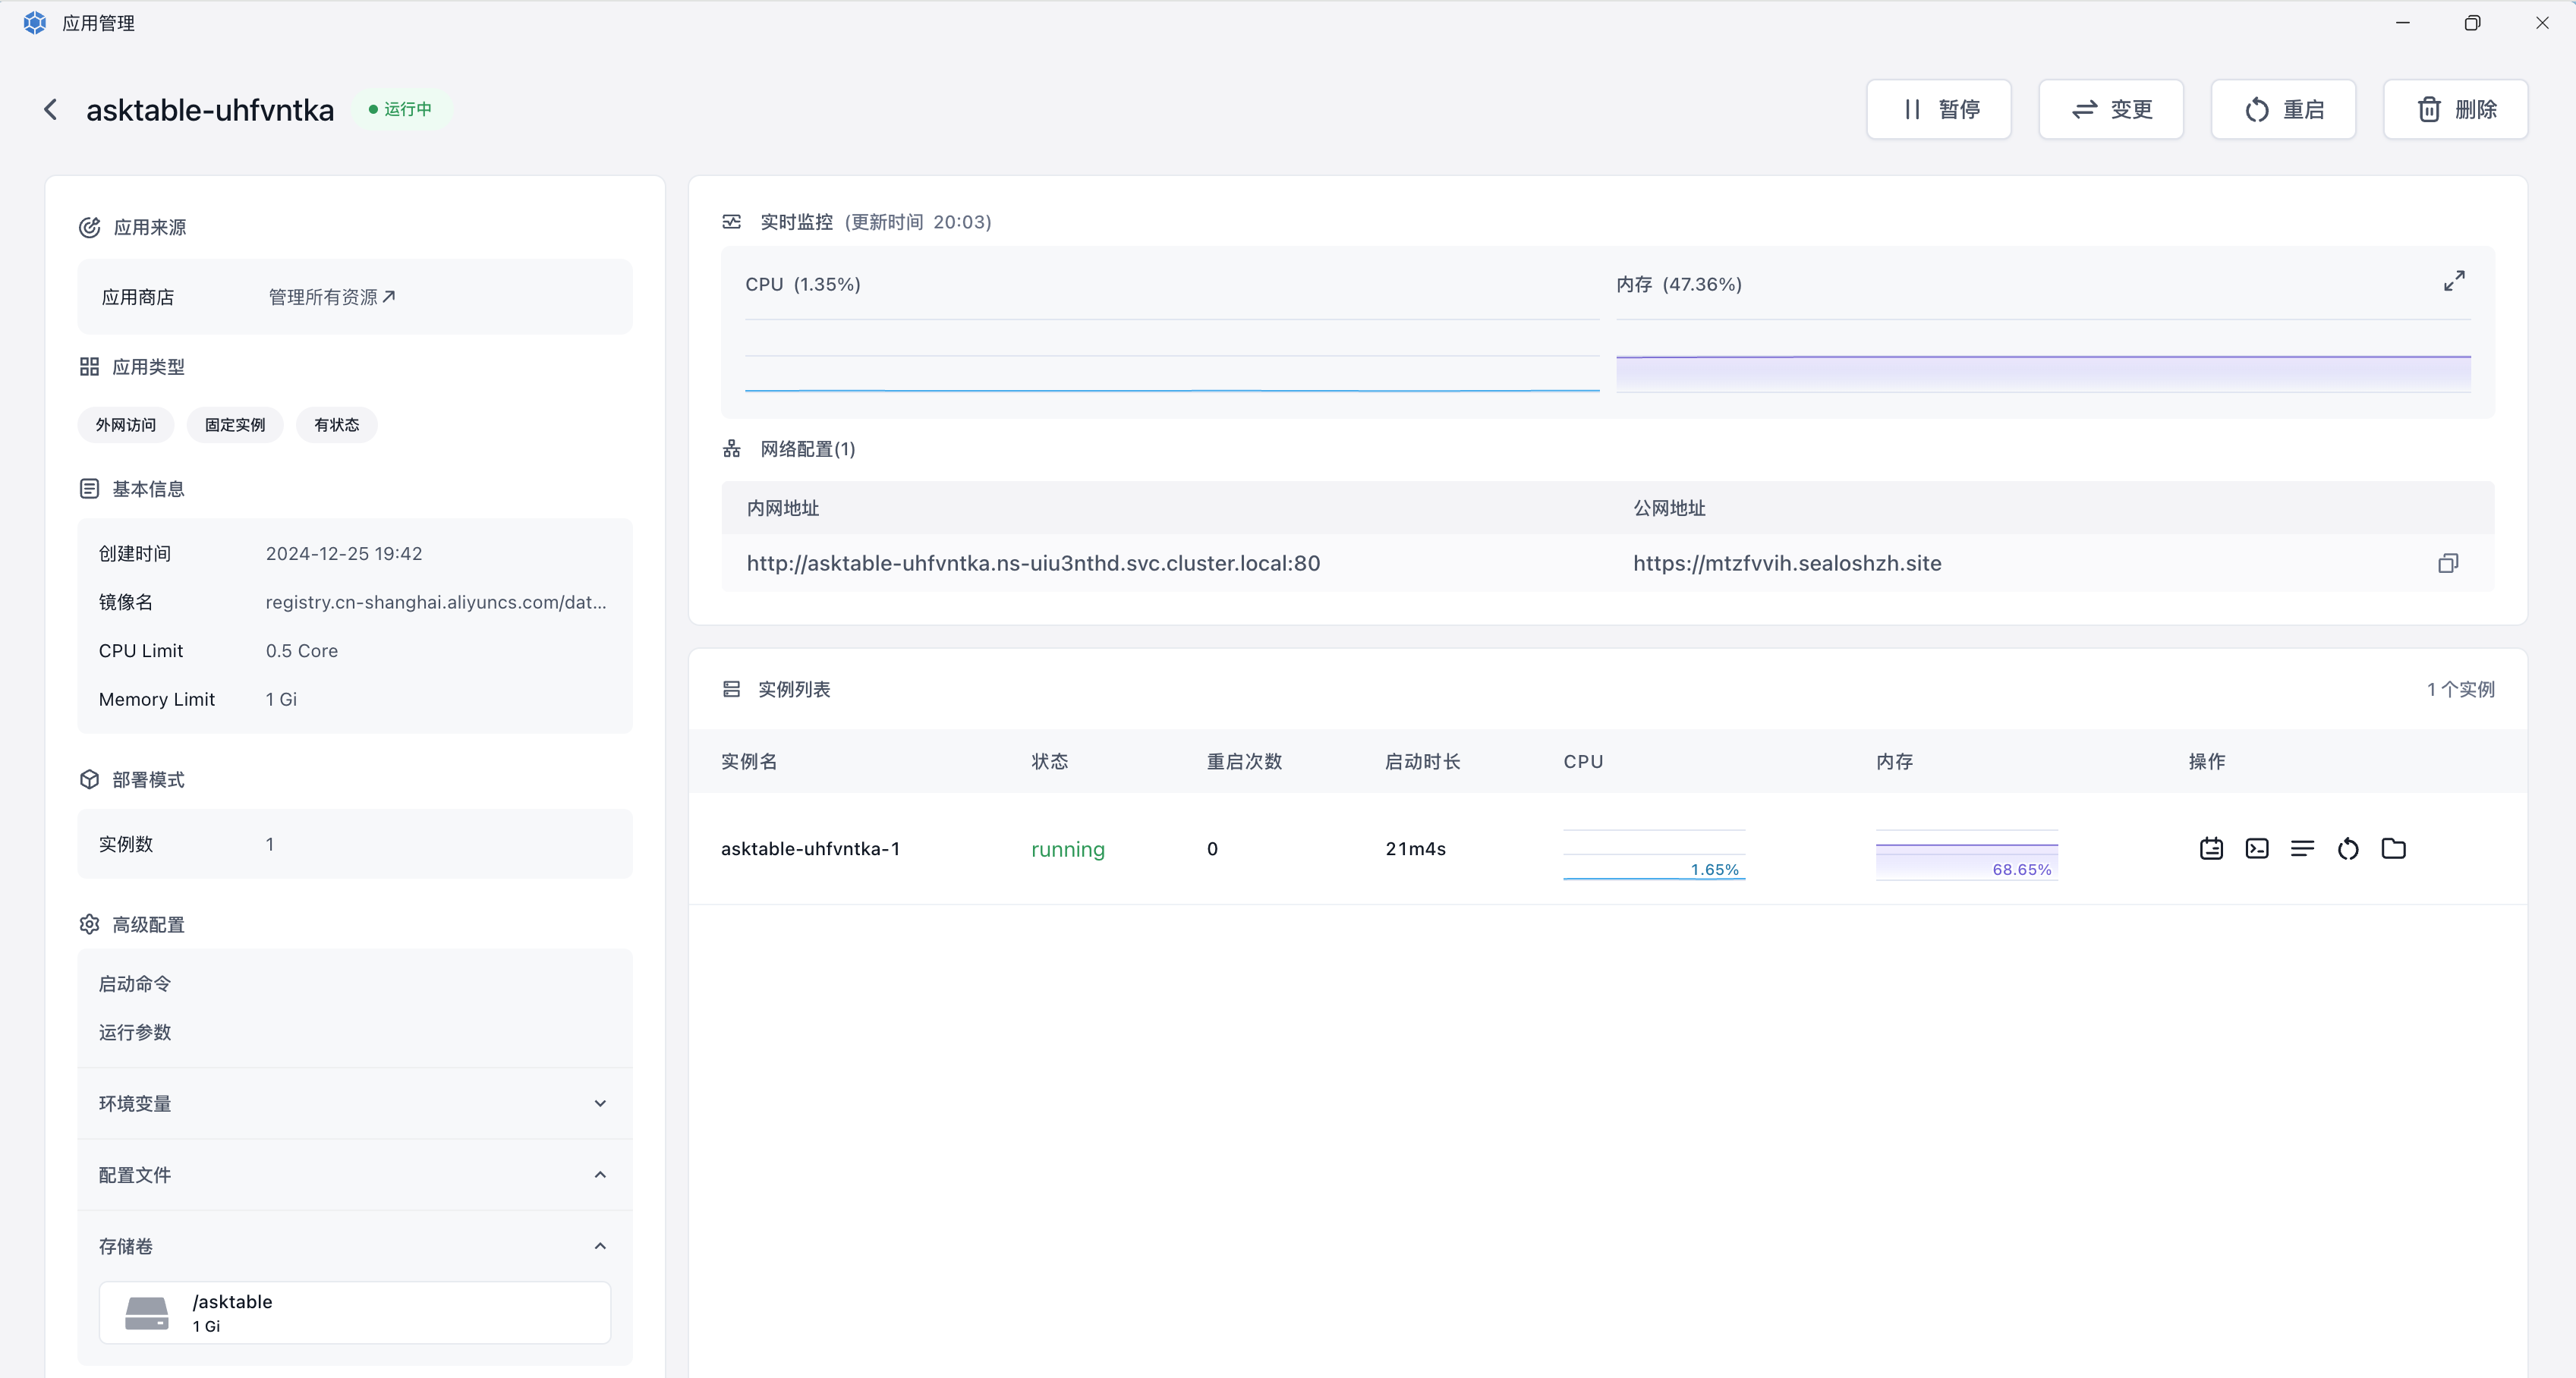Pause the app with 暂停 button

pos(1938,110)
